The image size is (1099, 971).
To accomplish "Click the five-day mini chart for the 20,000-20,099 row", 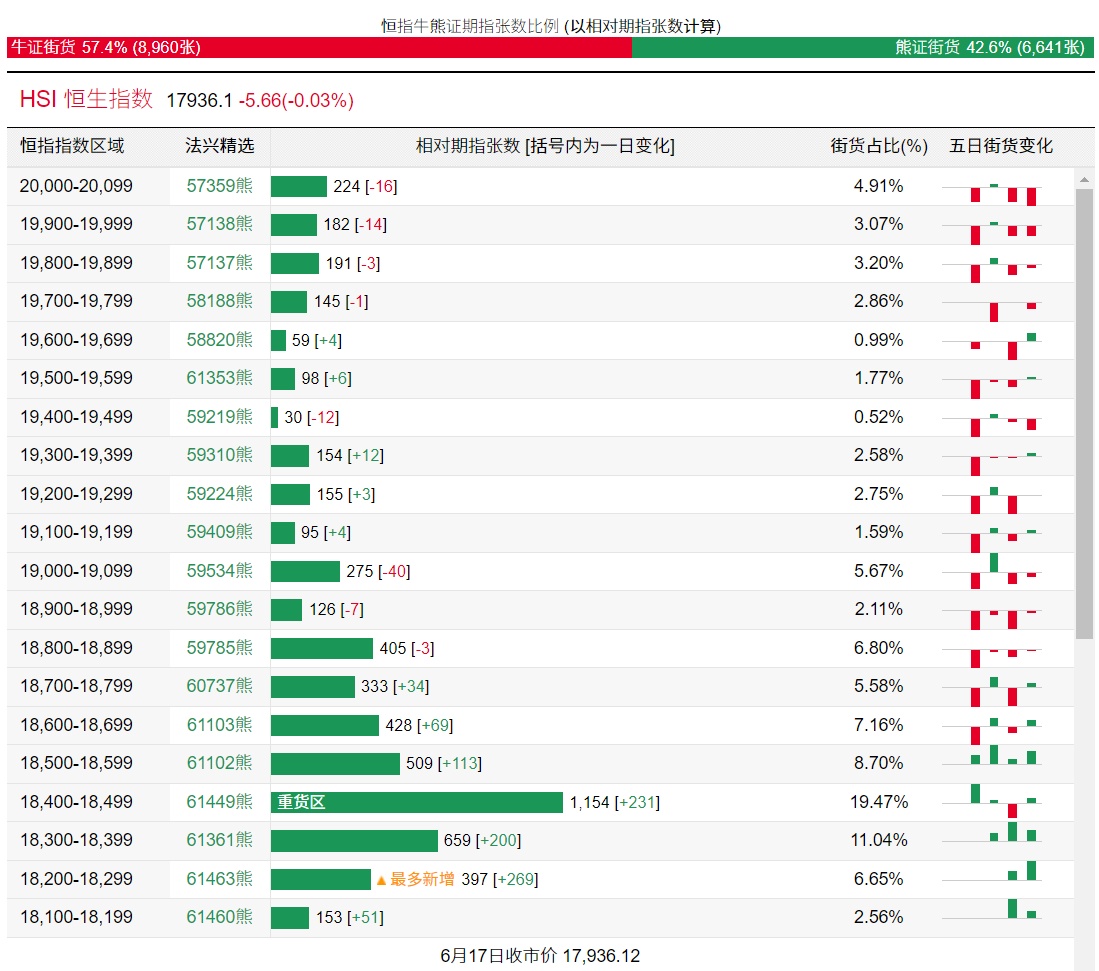I will click(992, 187).
